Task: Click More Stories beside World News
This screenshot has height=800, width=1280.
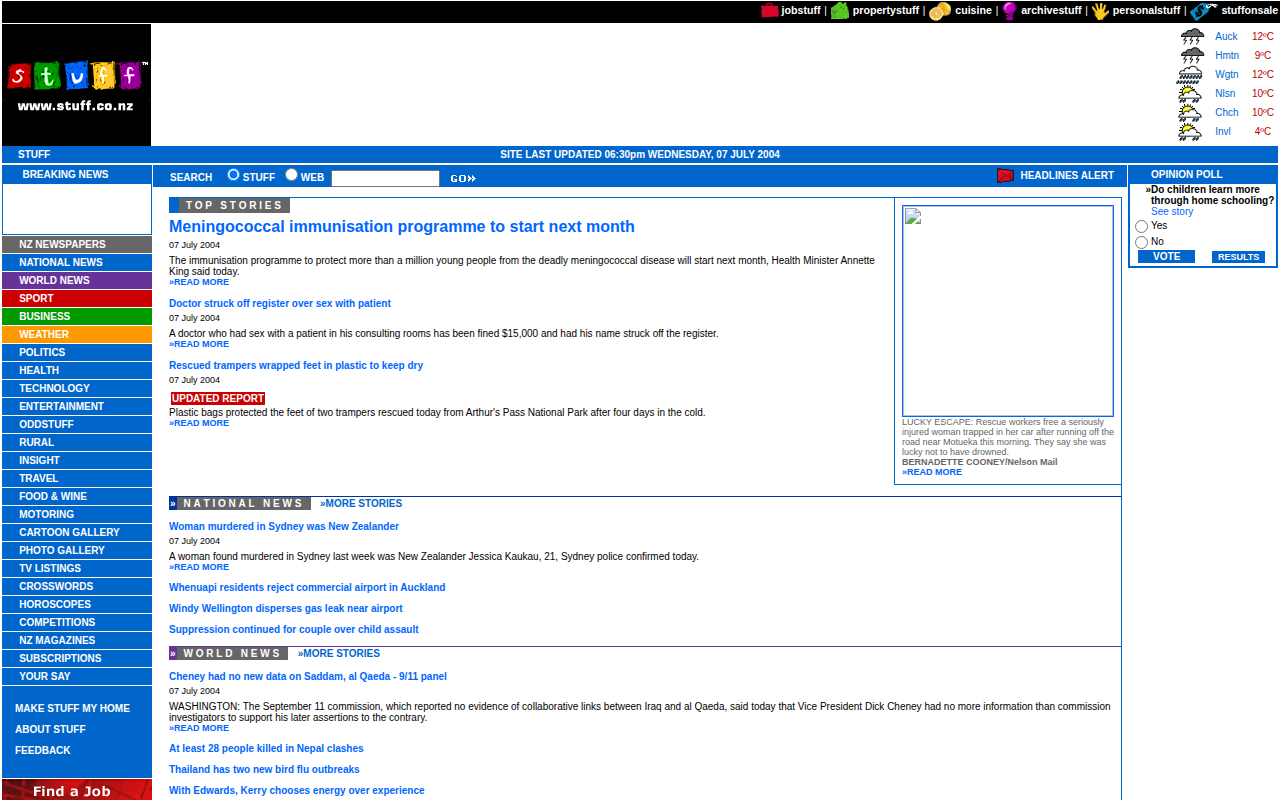Action: [339, 654]
